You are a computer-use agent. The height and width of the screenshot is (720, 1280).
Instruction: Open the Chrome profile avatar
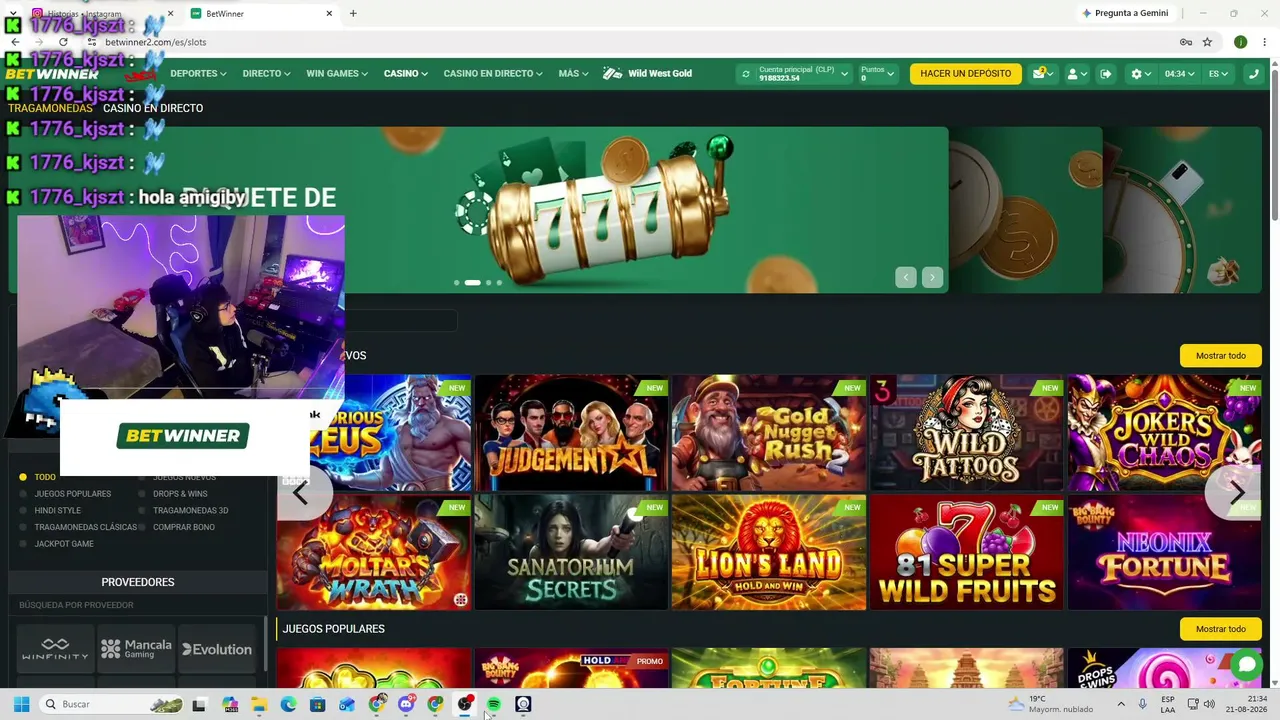click(x=1240, y=42)
